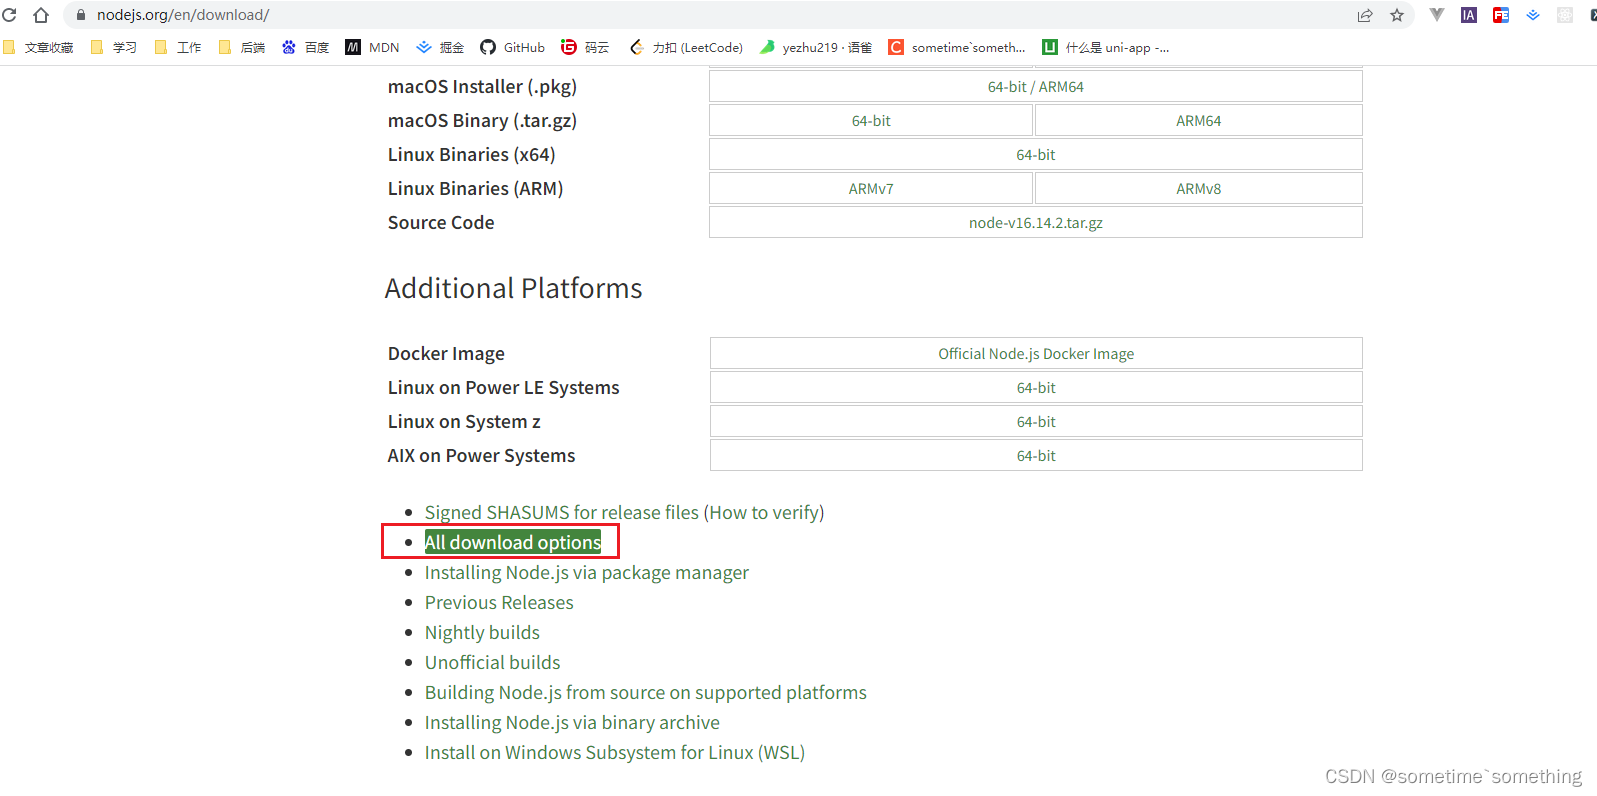Image resolution: width=1597 pixels, height=796 pixels.
Task: Open the 文章收藏 bookmark folder
Action: coord(39,47)
